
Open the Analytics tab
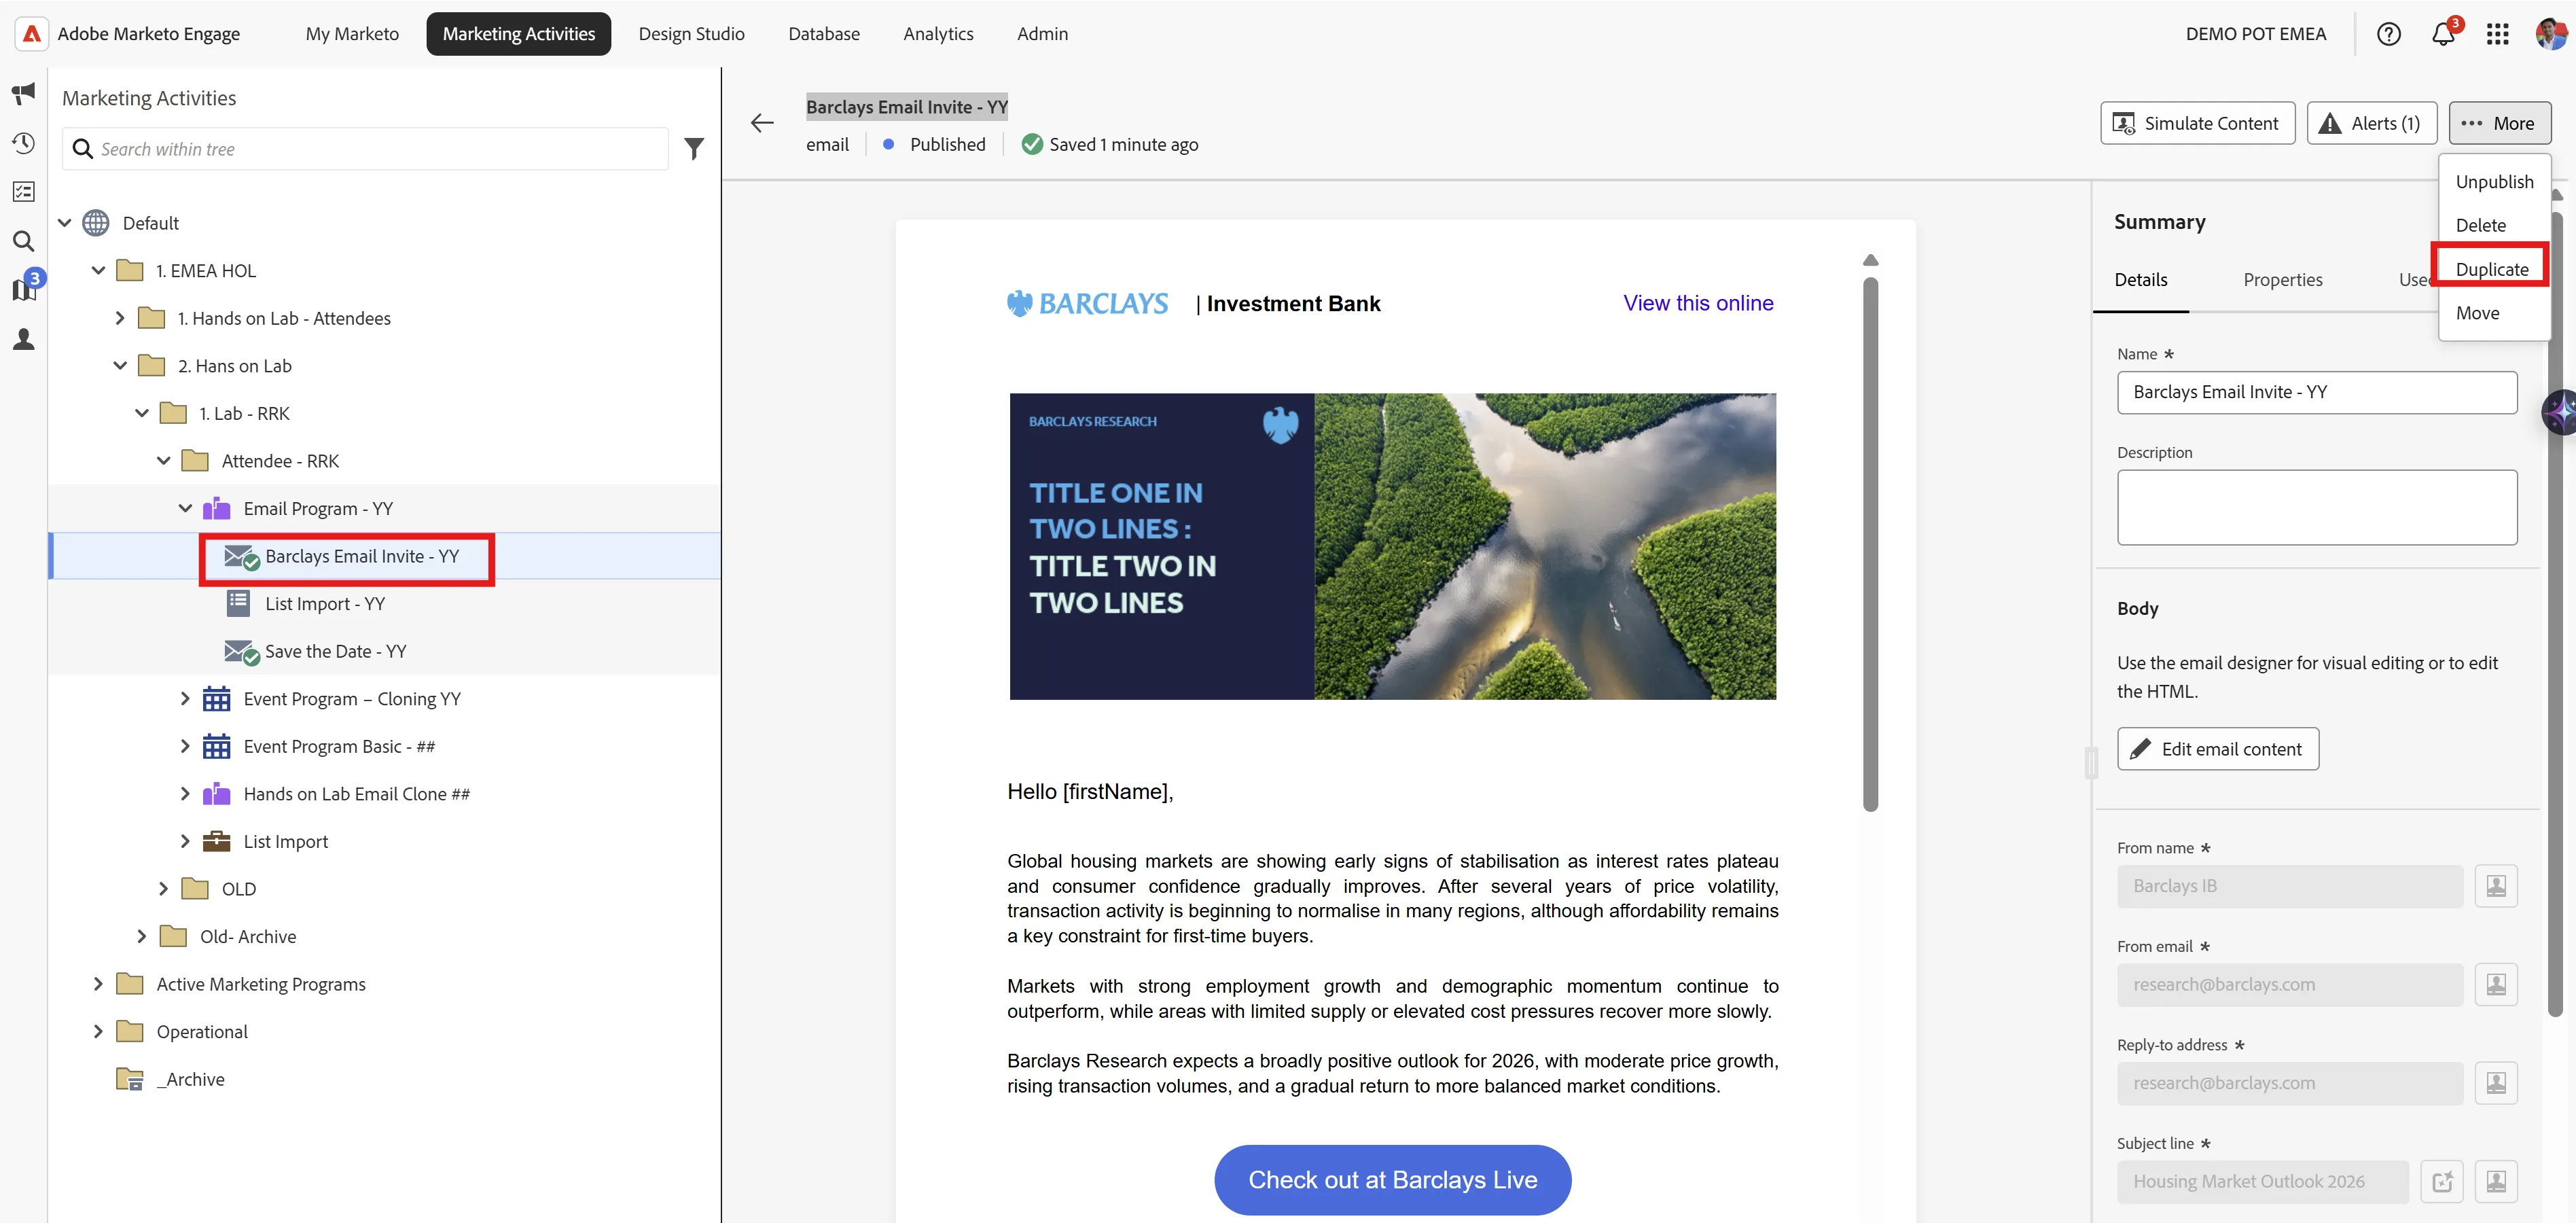[x=938, y=34]
